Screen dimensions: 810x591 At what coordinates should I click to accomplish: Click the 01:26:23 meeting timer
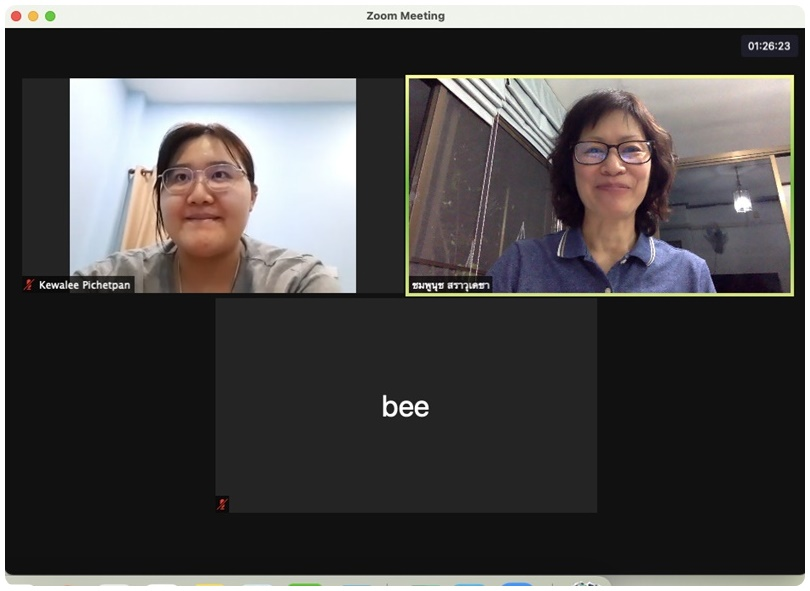coord(769,46)
